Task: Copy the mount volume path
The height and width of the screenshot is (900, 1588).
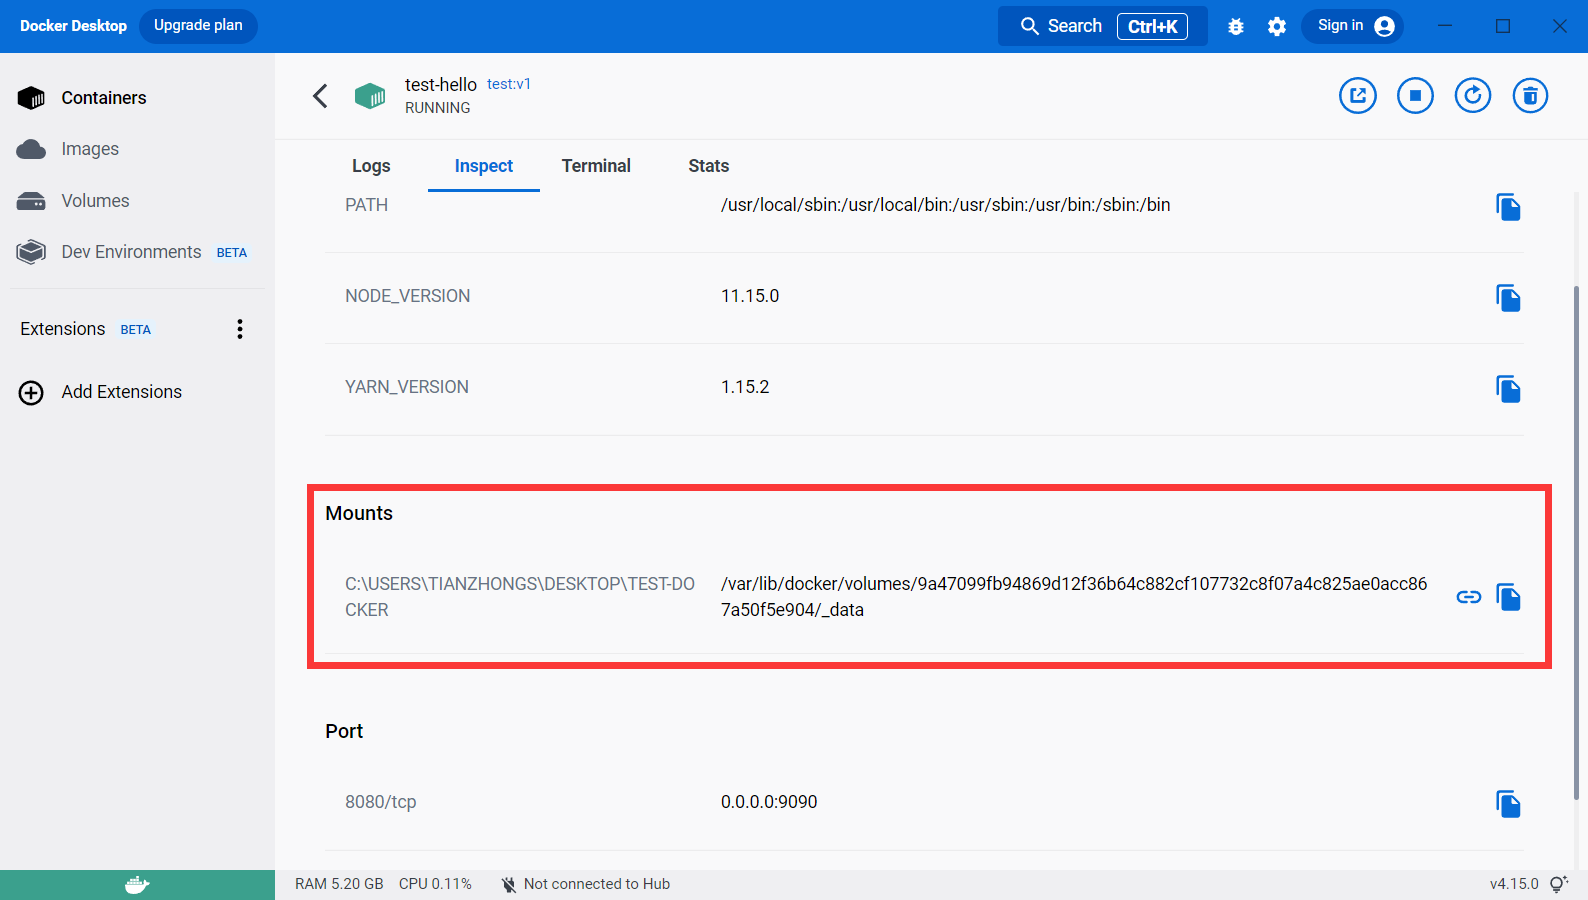Action: pyautogui.click(x=1508, y=597)
